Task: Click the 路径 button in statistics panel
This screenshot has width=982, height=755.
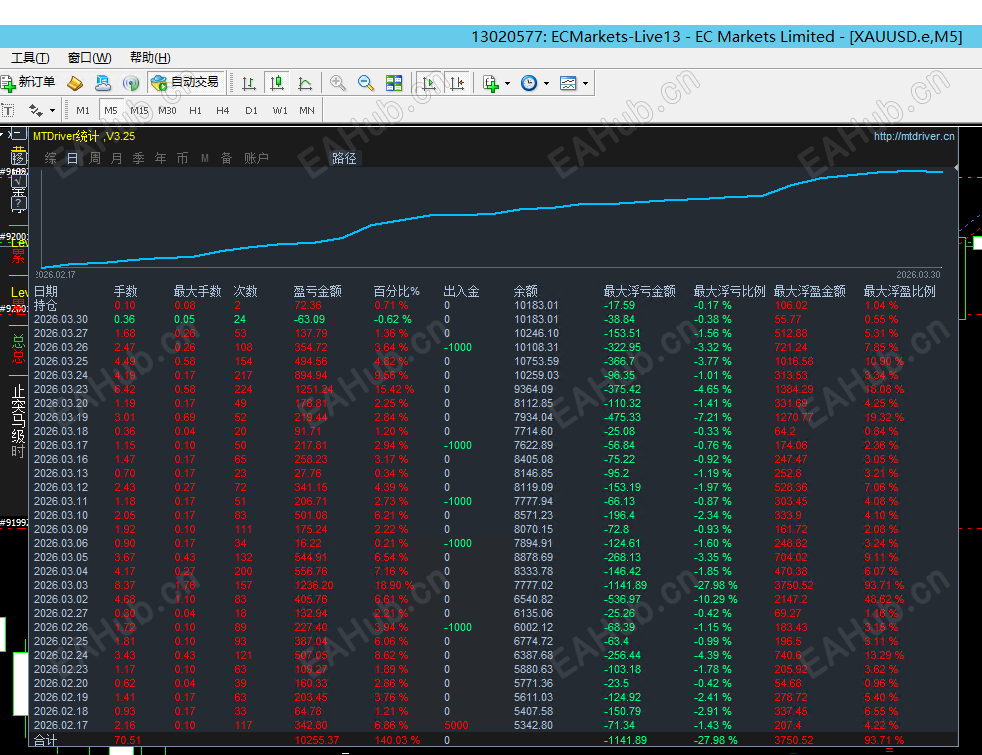Action: click(x=344, y=158)
